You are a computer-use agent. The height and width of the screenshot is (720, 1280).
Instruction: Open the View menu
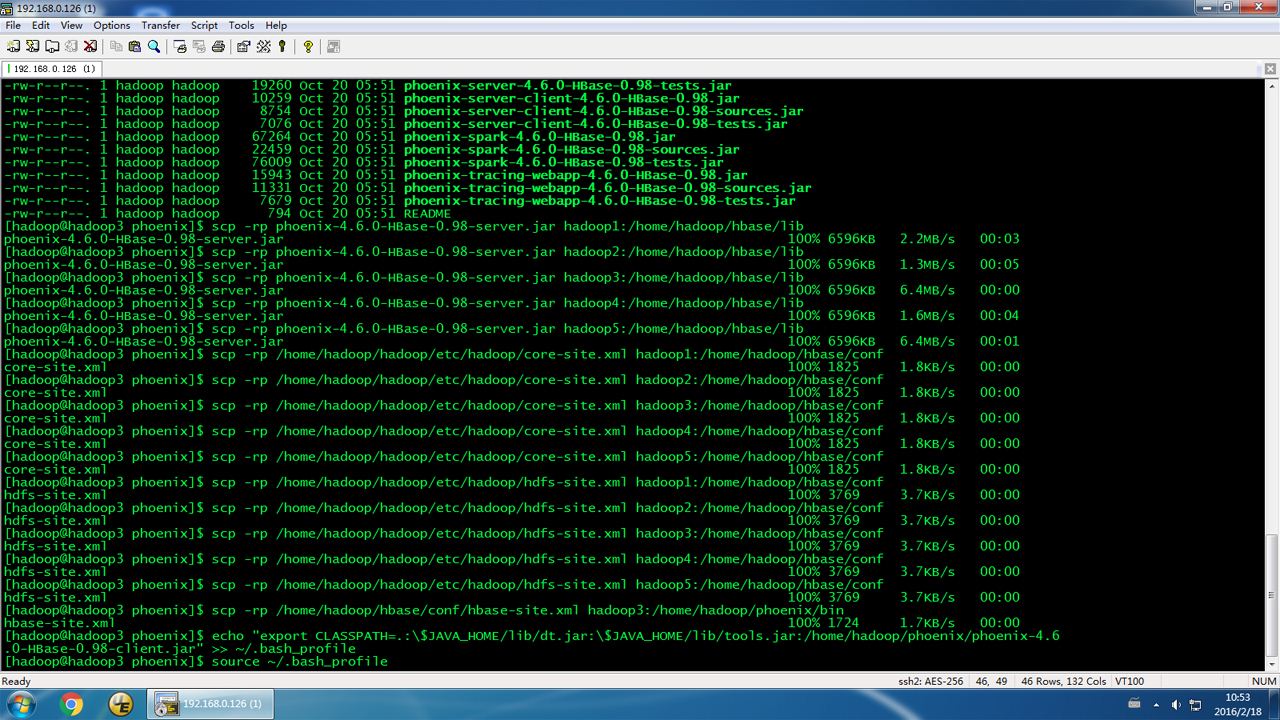tap(72, 25)
